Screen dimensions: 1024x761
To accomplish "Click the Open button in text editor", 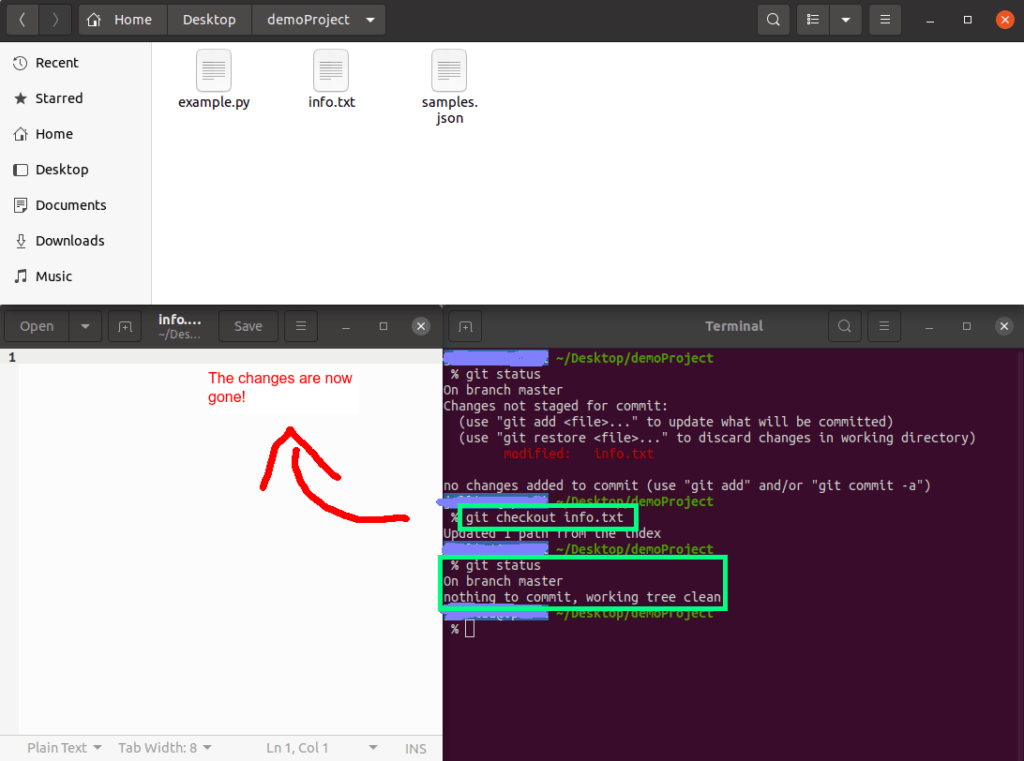I will pyautogui.click(x=37, y=326).
